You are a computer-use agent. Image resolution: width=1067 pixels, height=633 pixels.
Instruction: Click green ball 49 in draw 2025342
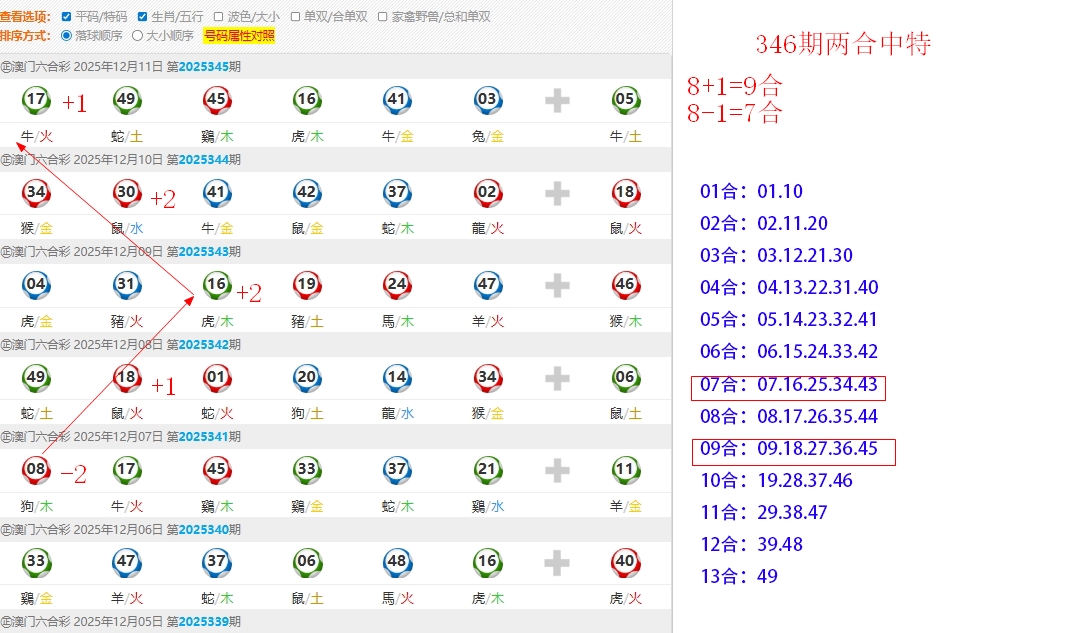tap(36, 377)
